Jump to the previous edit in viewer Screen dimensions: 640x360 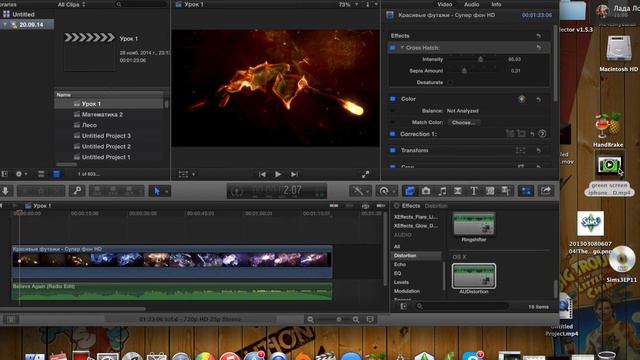click(x=262, y=174)
